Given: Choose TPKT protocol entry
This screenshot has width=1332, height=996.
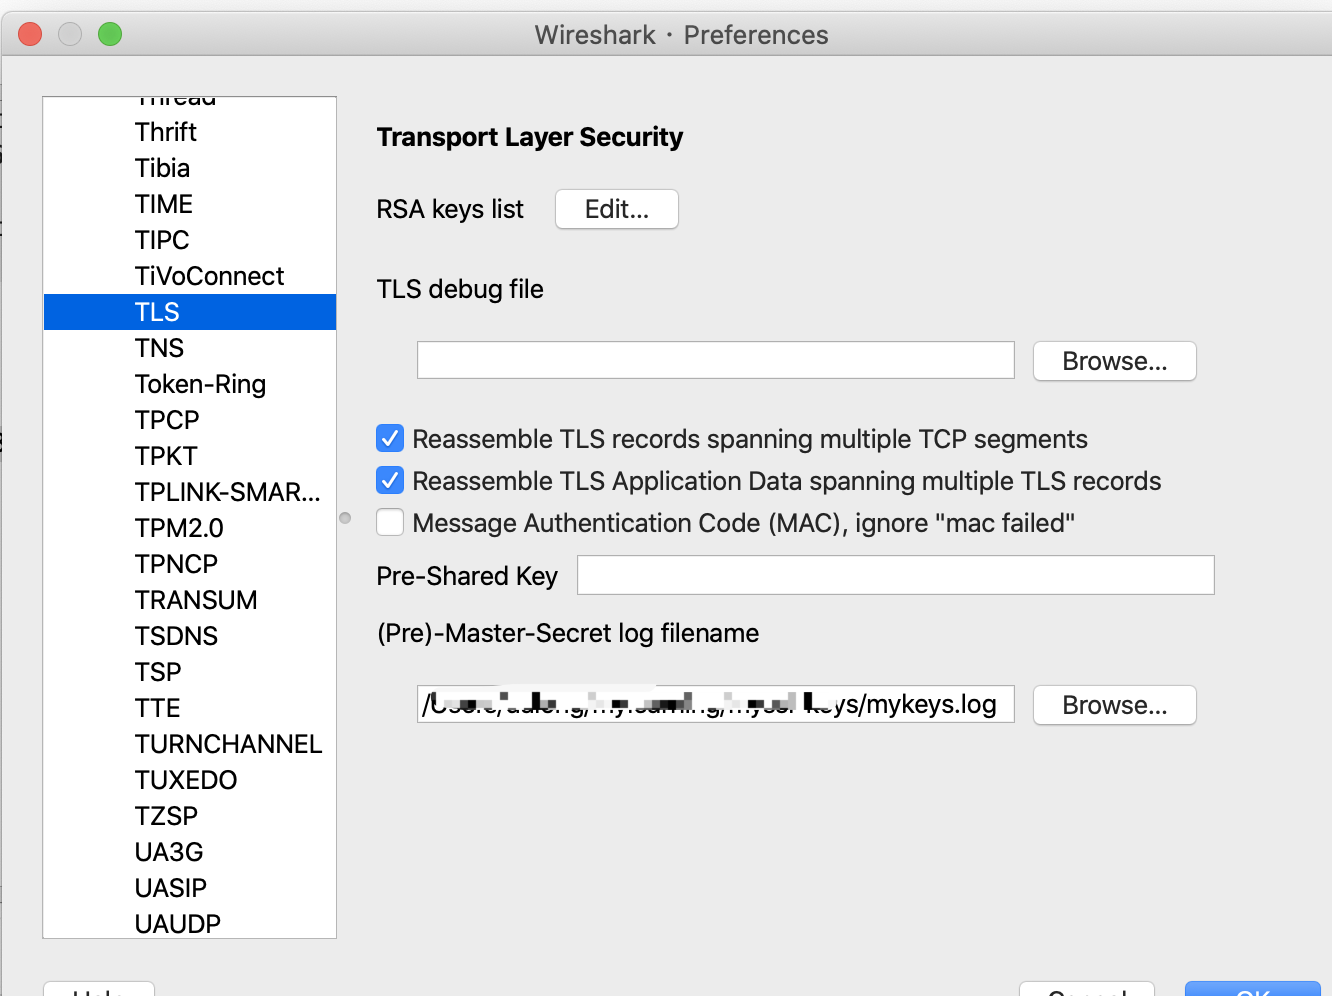Looking at the screenshot, I should coord(190,456).
